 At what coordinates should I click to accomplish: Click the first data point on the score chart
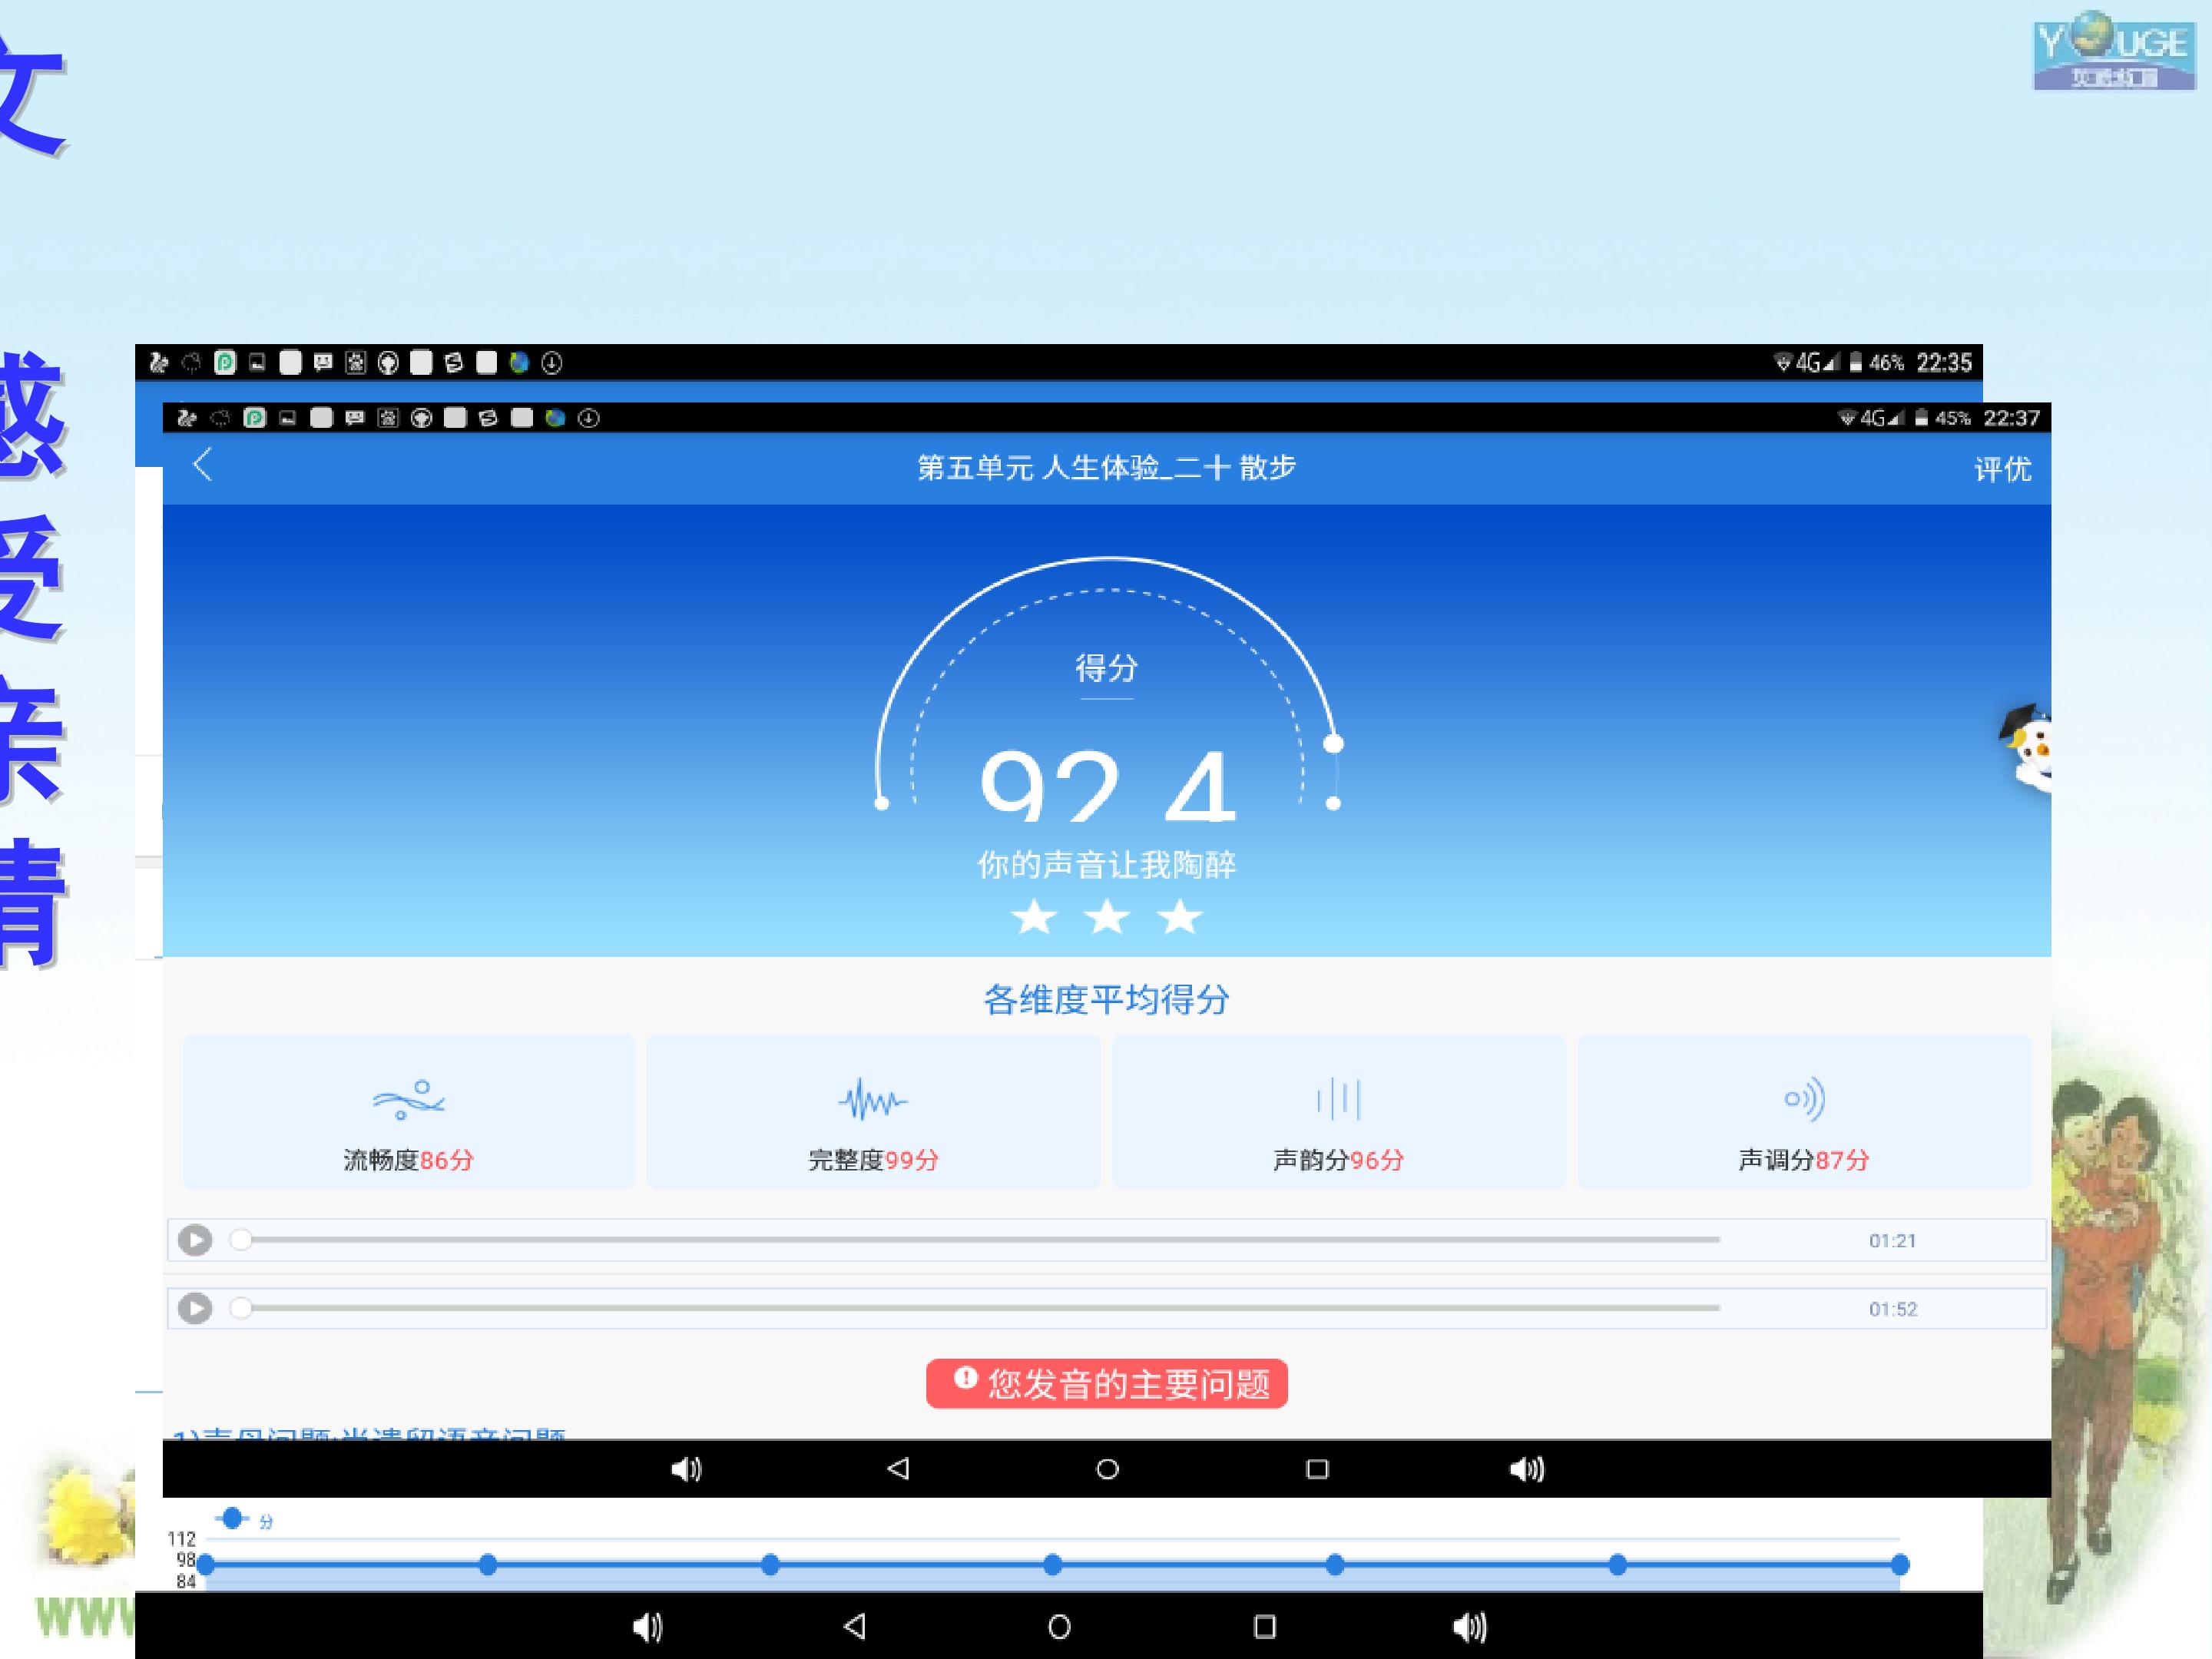[206, 1564]
